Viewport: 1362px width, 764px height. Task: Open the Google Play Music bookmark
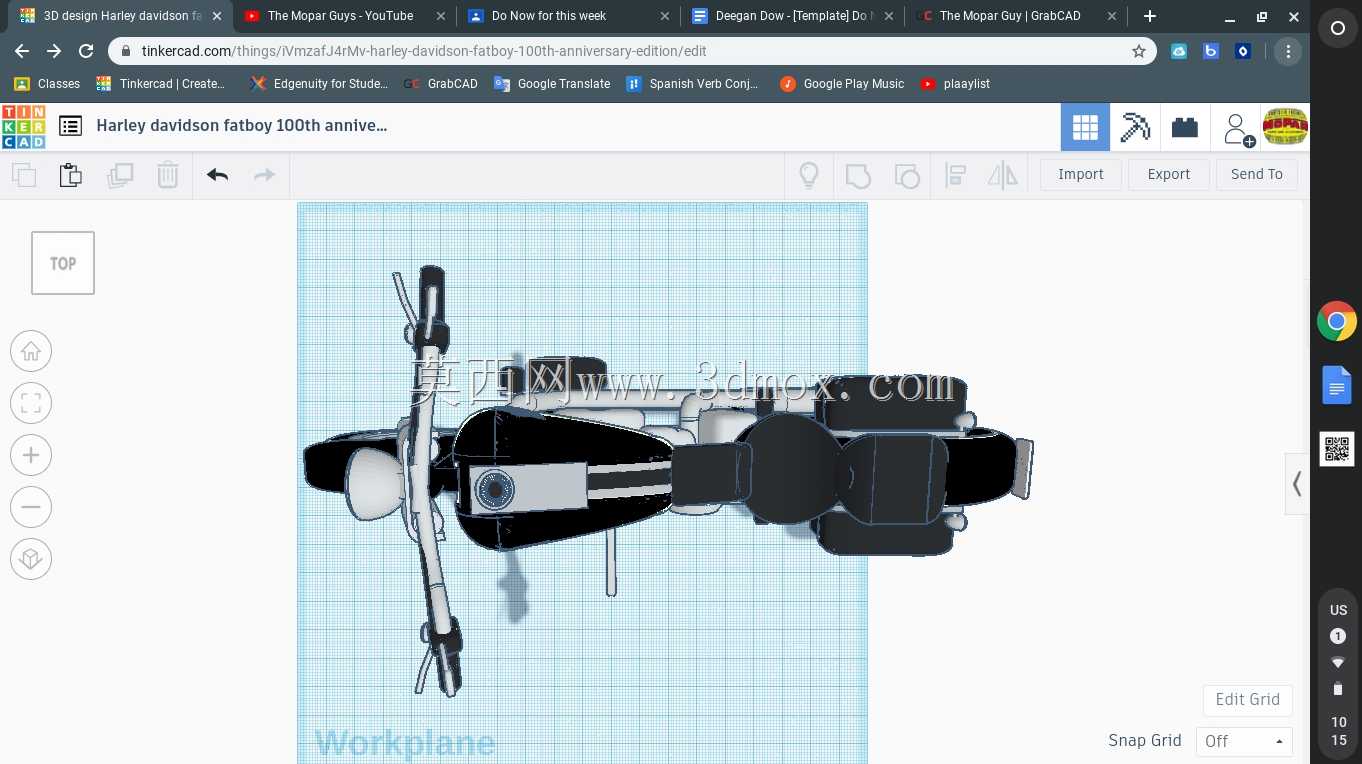(842, 84)
